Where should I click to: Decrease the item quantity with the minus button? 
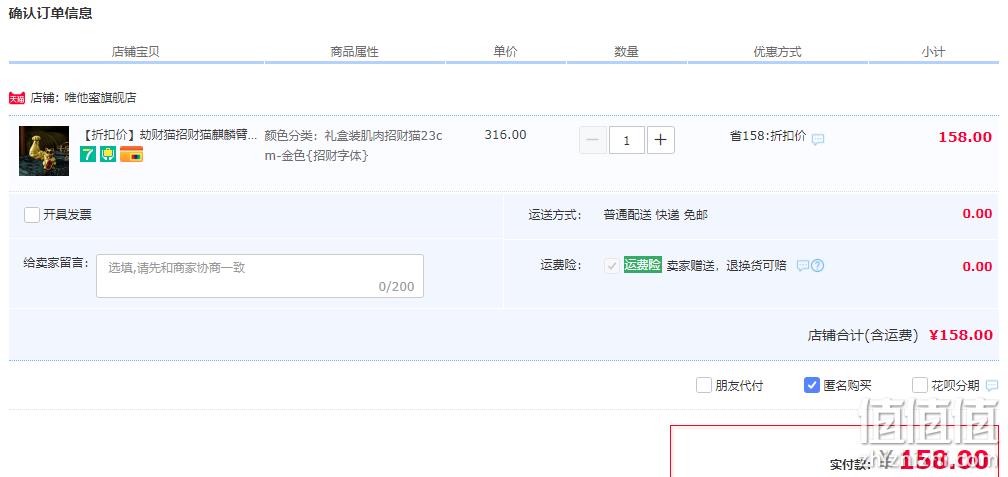click(x=593, y=140)
